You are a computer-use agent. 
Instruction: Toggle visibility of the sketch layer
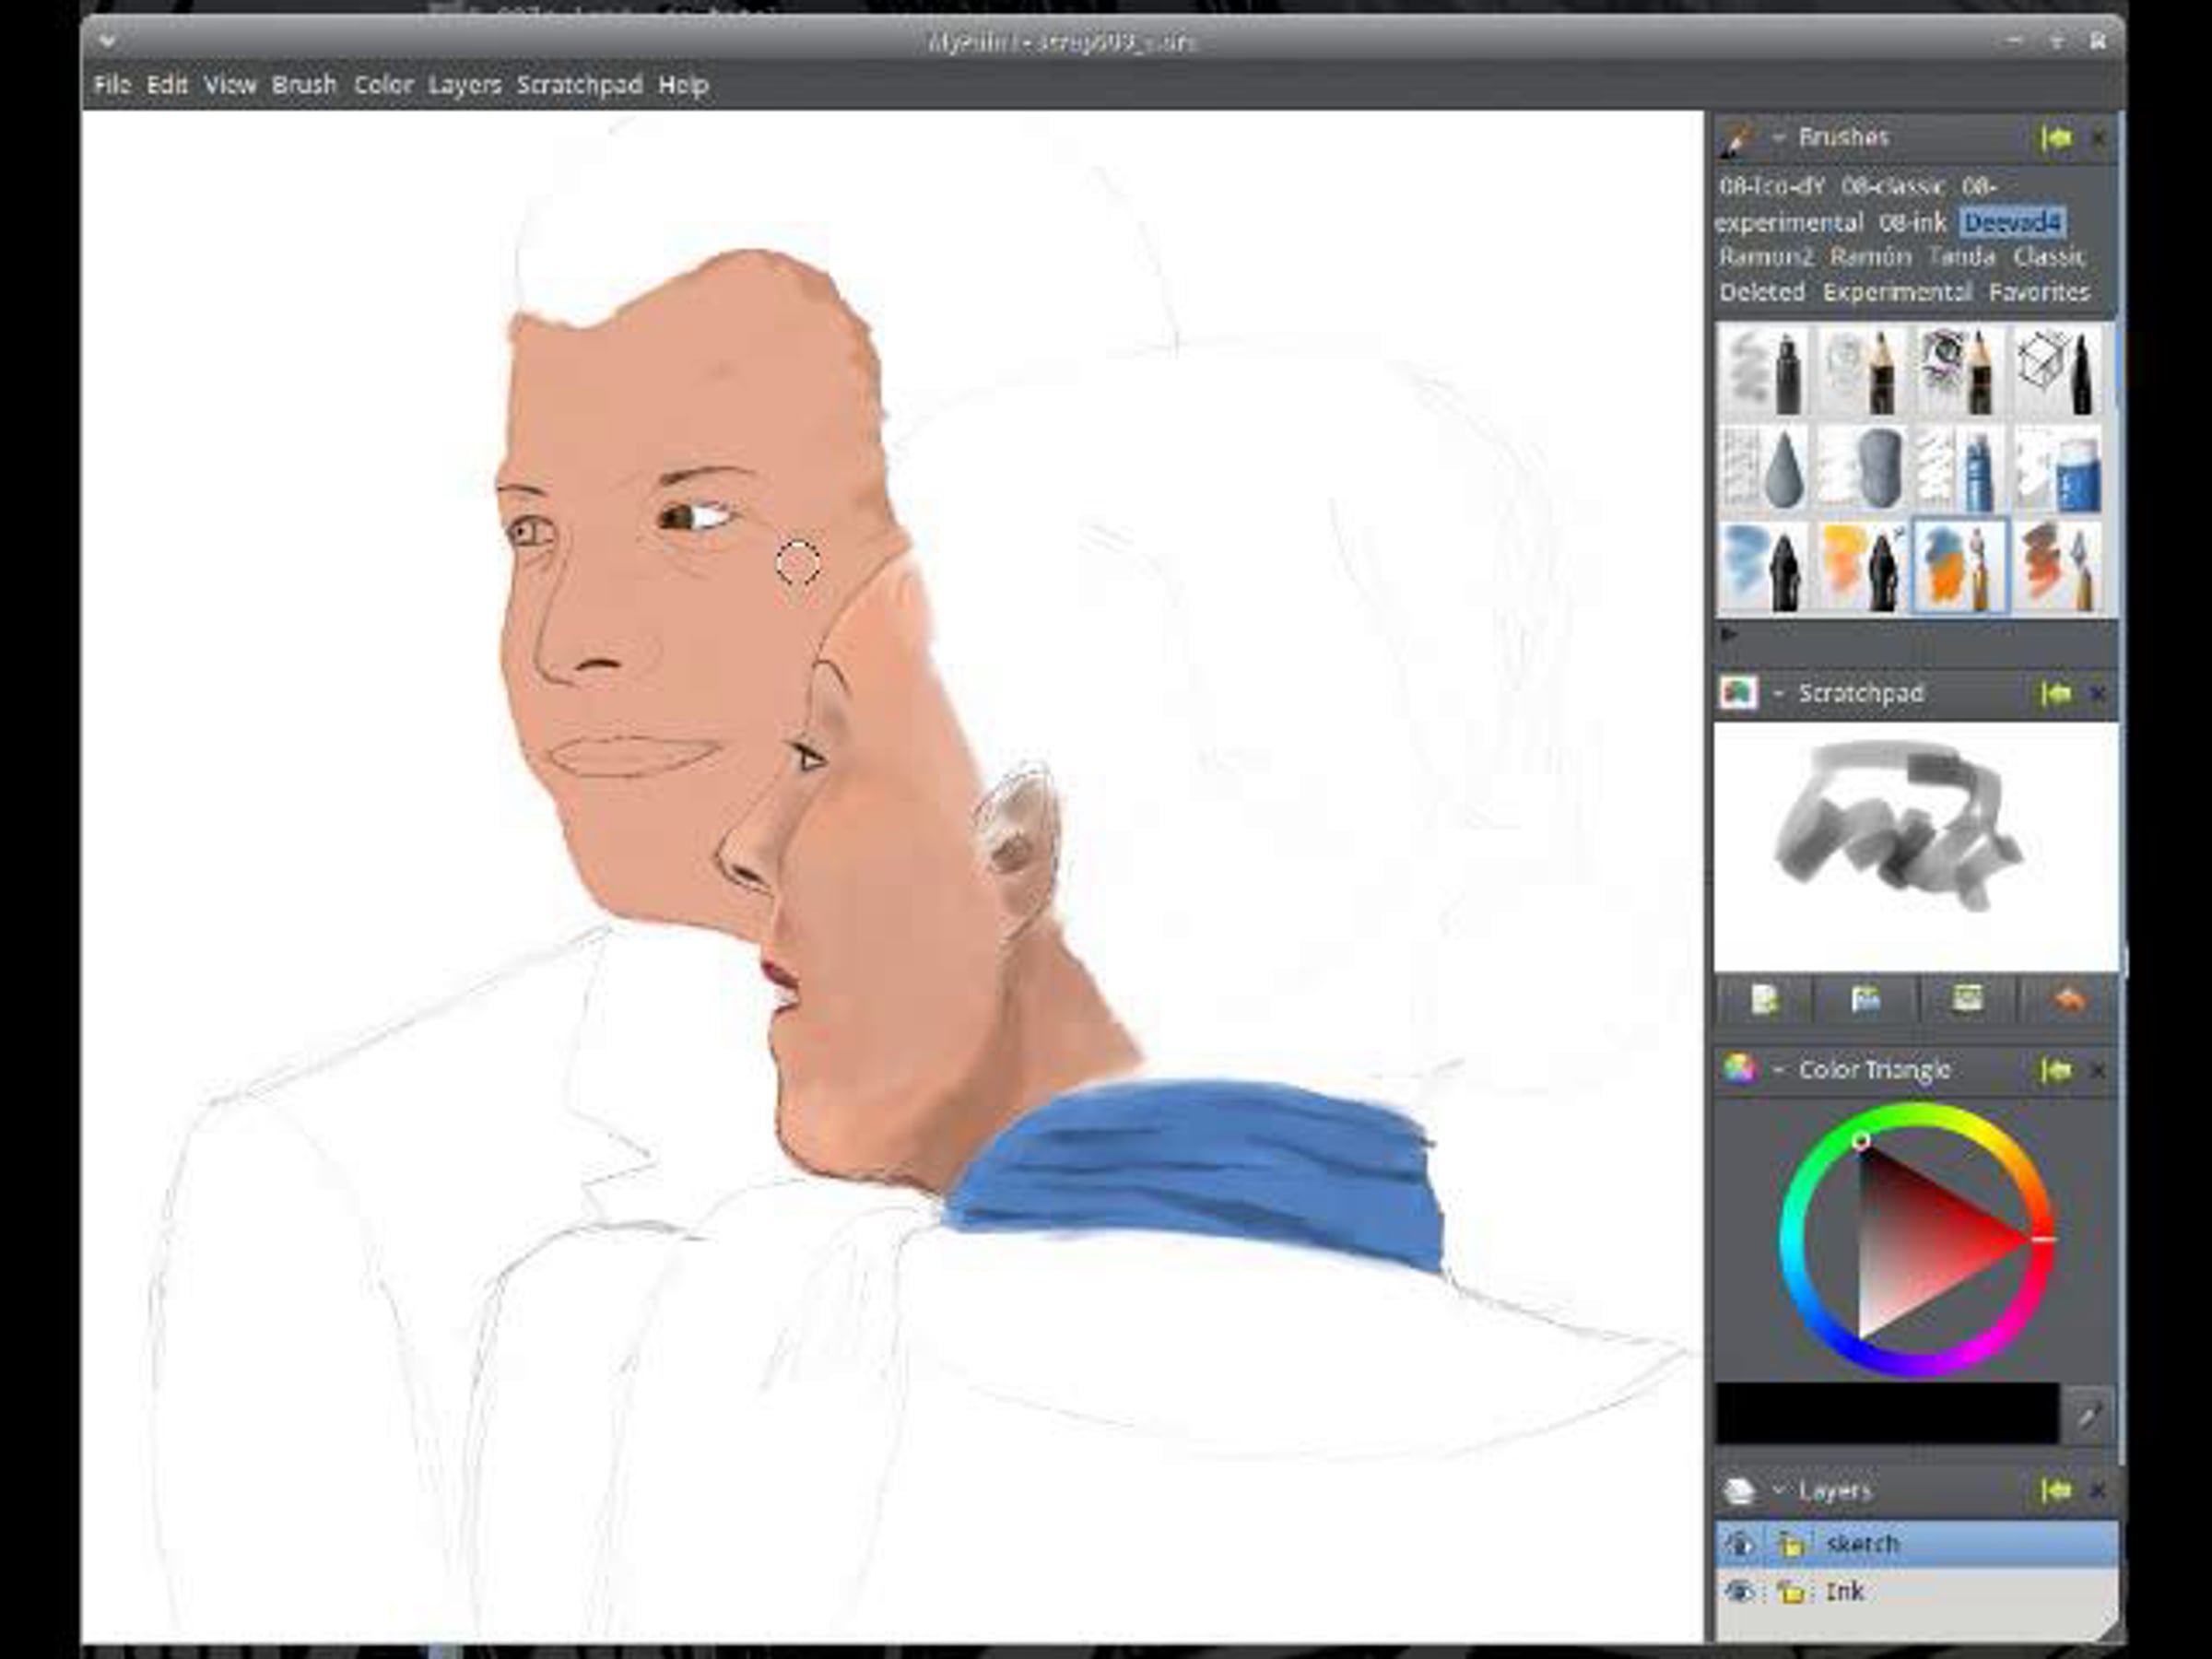click(1739, 1544)
